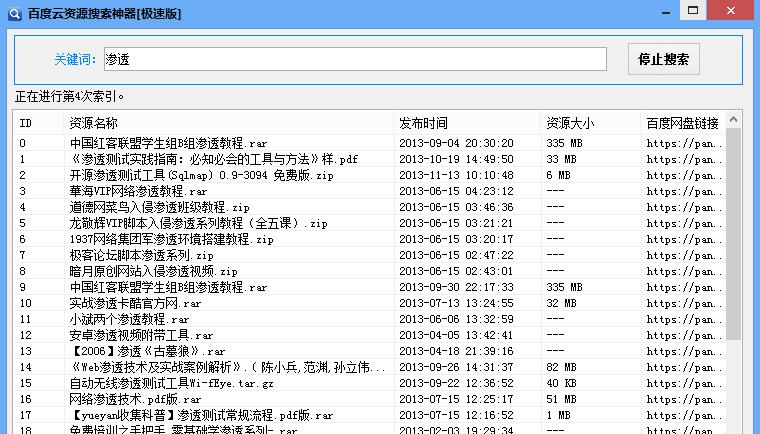Image resolution: width=760 pixels, height=434 pixels.
Task: Sort by the 百度网盘链接 column header
Action: tap(683, 123)
